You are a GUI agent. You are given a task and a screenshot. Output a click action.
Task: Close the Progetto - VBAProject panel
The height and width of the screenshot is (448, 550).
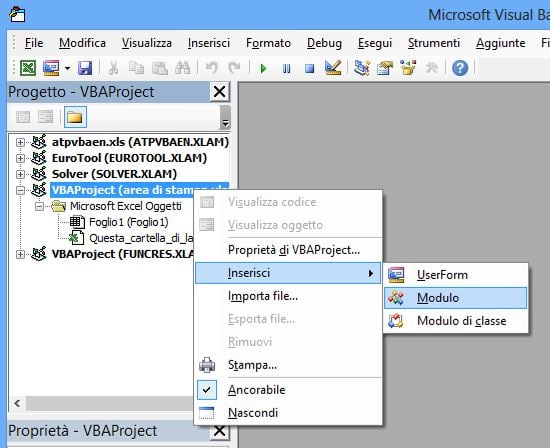pyautogui.click(x=220, y=92)
